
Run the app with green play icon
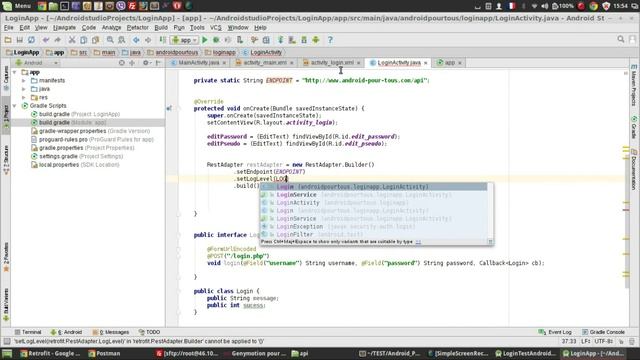coord(205,40)
